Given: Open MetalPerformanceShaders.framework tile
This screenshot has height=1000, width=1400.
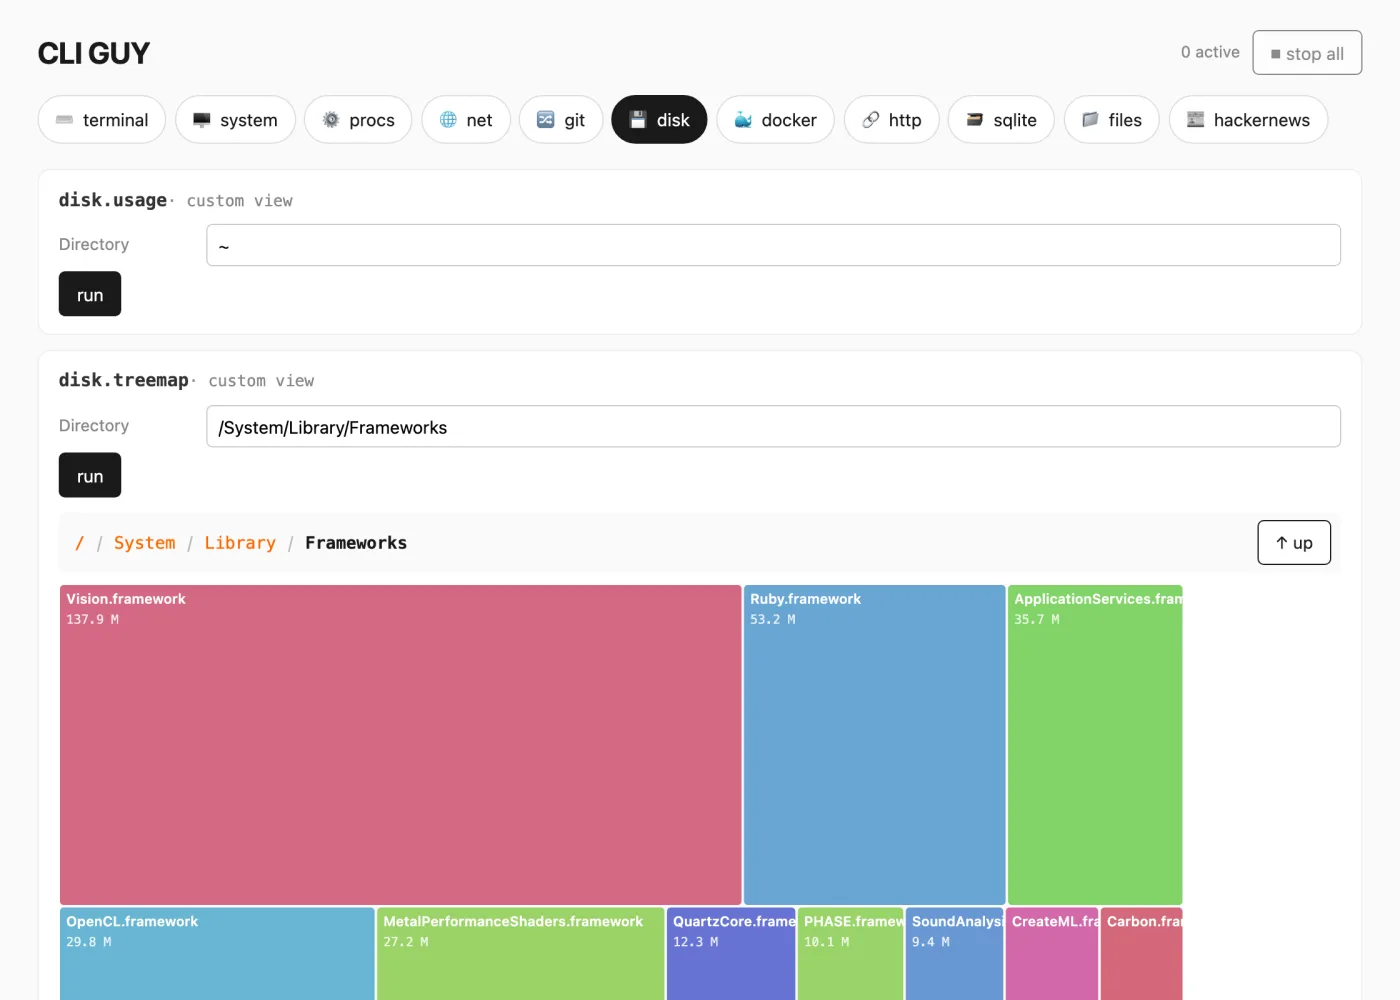Looking at the screenshot, I should [x=520, y=954].
